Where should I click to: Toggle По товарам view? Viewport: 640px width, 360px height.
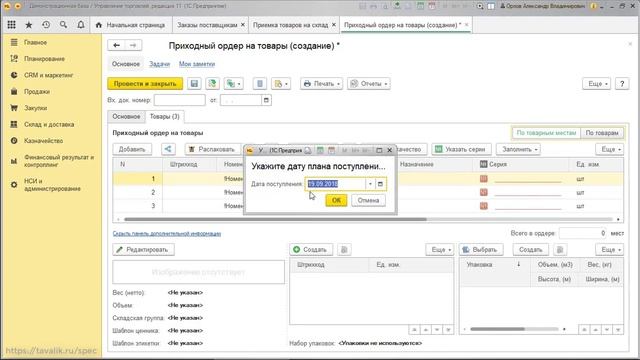602,133
